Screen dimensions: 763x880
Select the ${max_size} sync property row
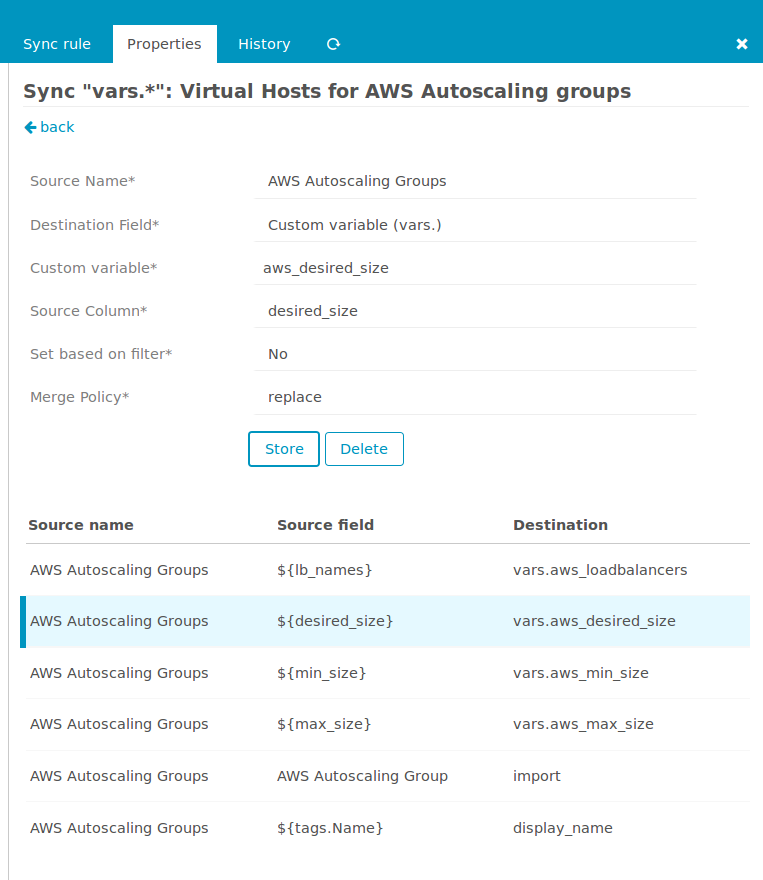(x=388, y=725)
